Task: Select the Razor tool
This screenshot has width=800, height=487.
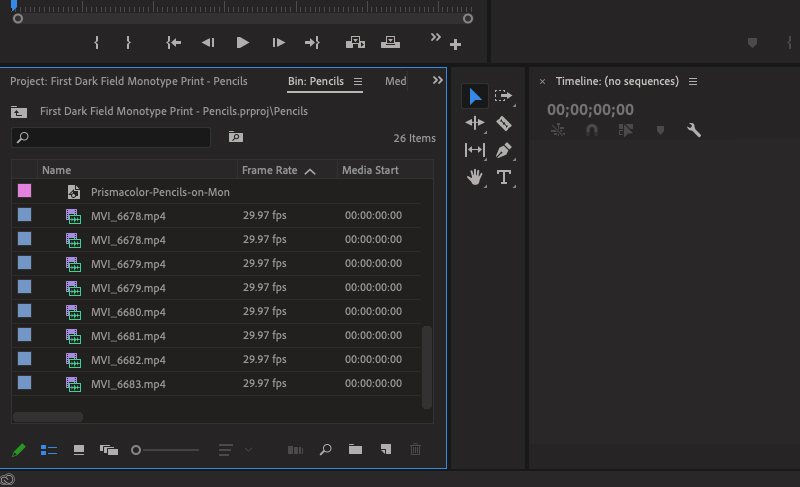Action: 504,123
